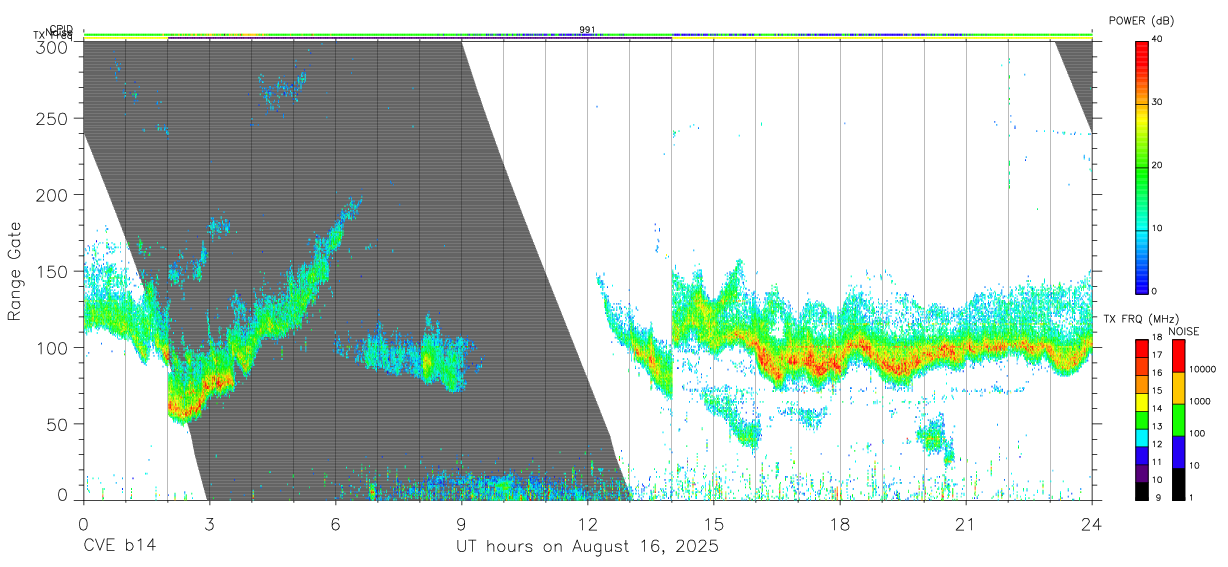
Task: Pick the blue segment of the NOISE bar
Action: pyautogui.click(x=1177, y=452)
